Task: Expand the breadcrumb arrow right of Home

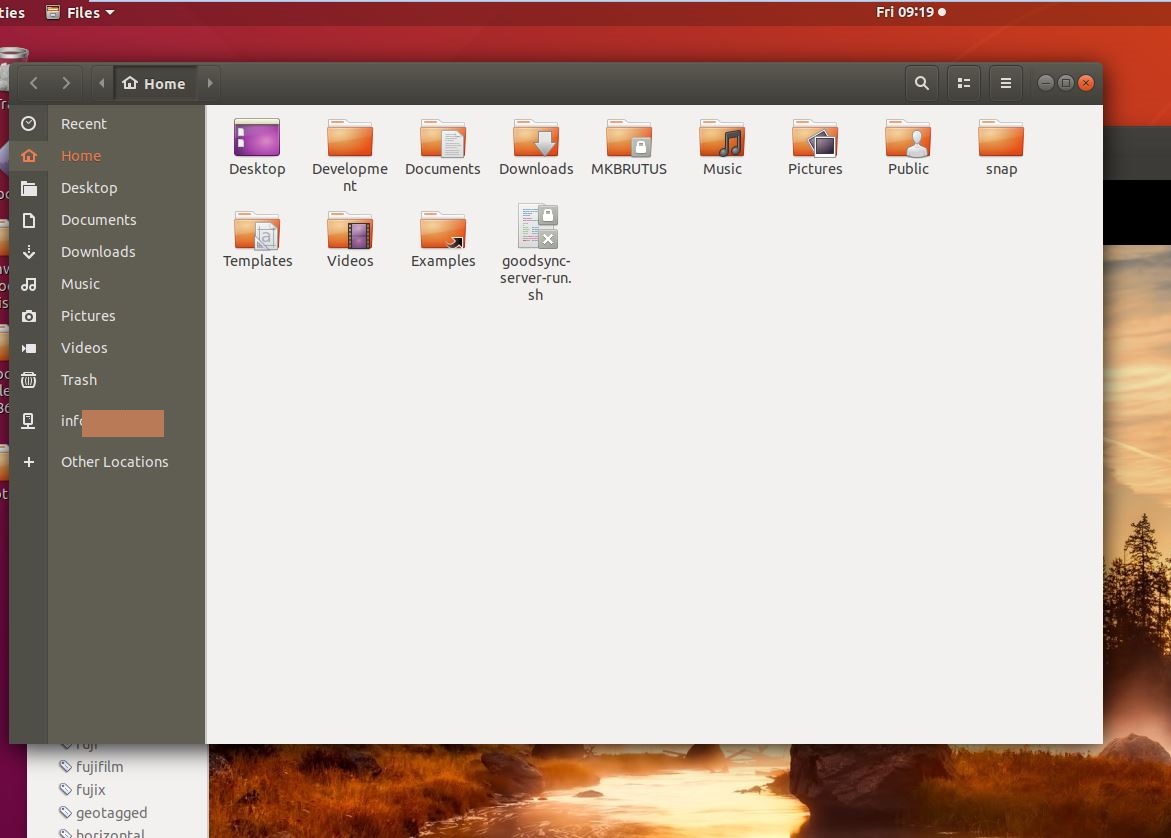Action: [209, 83]
